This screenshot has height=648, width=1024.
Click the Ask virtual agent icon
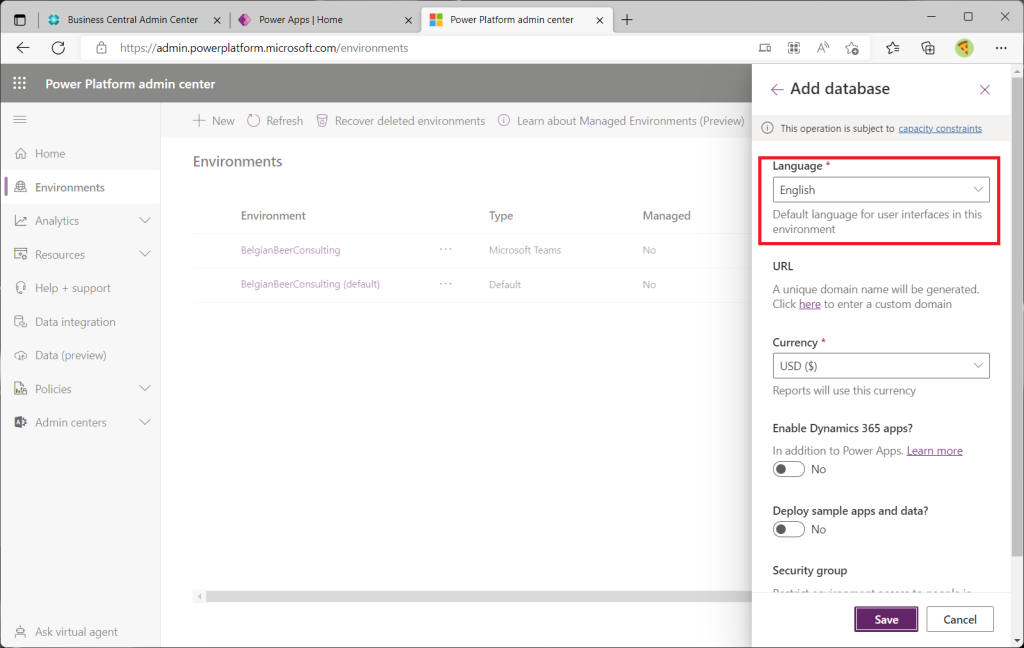21,632
